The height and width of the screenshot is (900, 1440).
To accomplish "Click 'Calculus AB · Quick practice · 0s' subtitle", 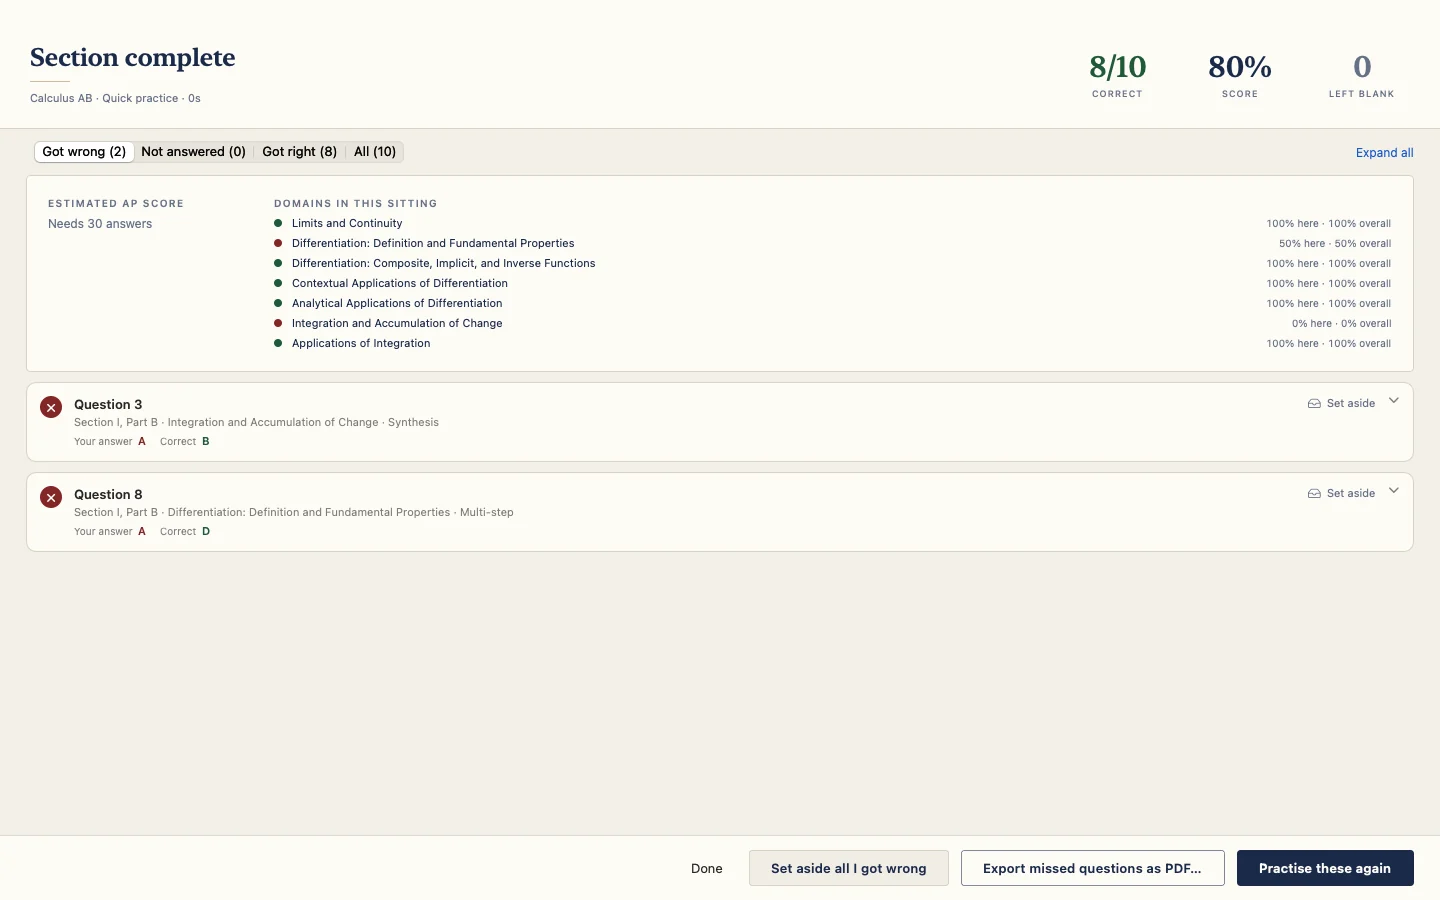I will 115,99.
